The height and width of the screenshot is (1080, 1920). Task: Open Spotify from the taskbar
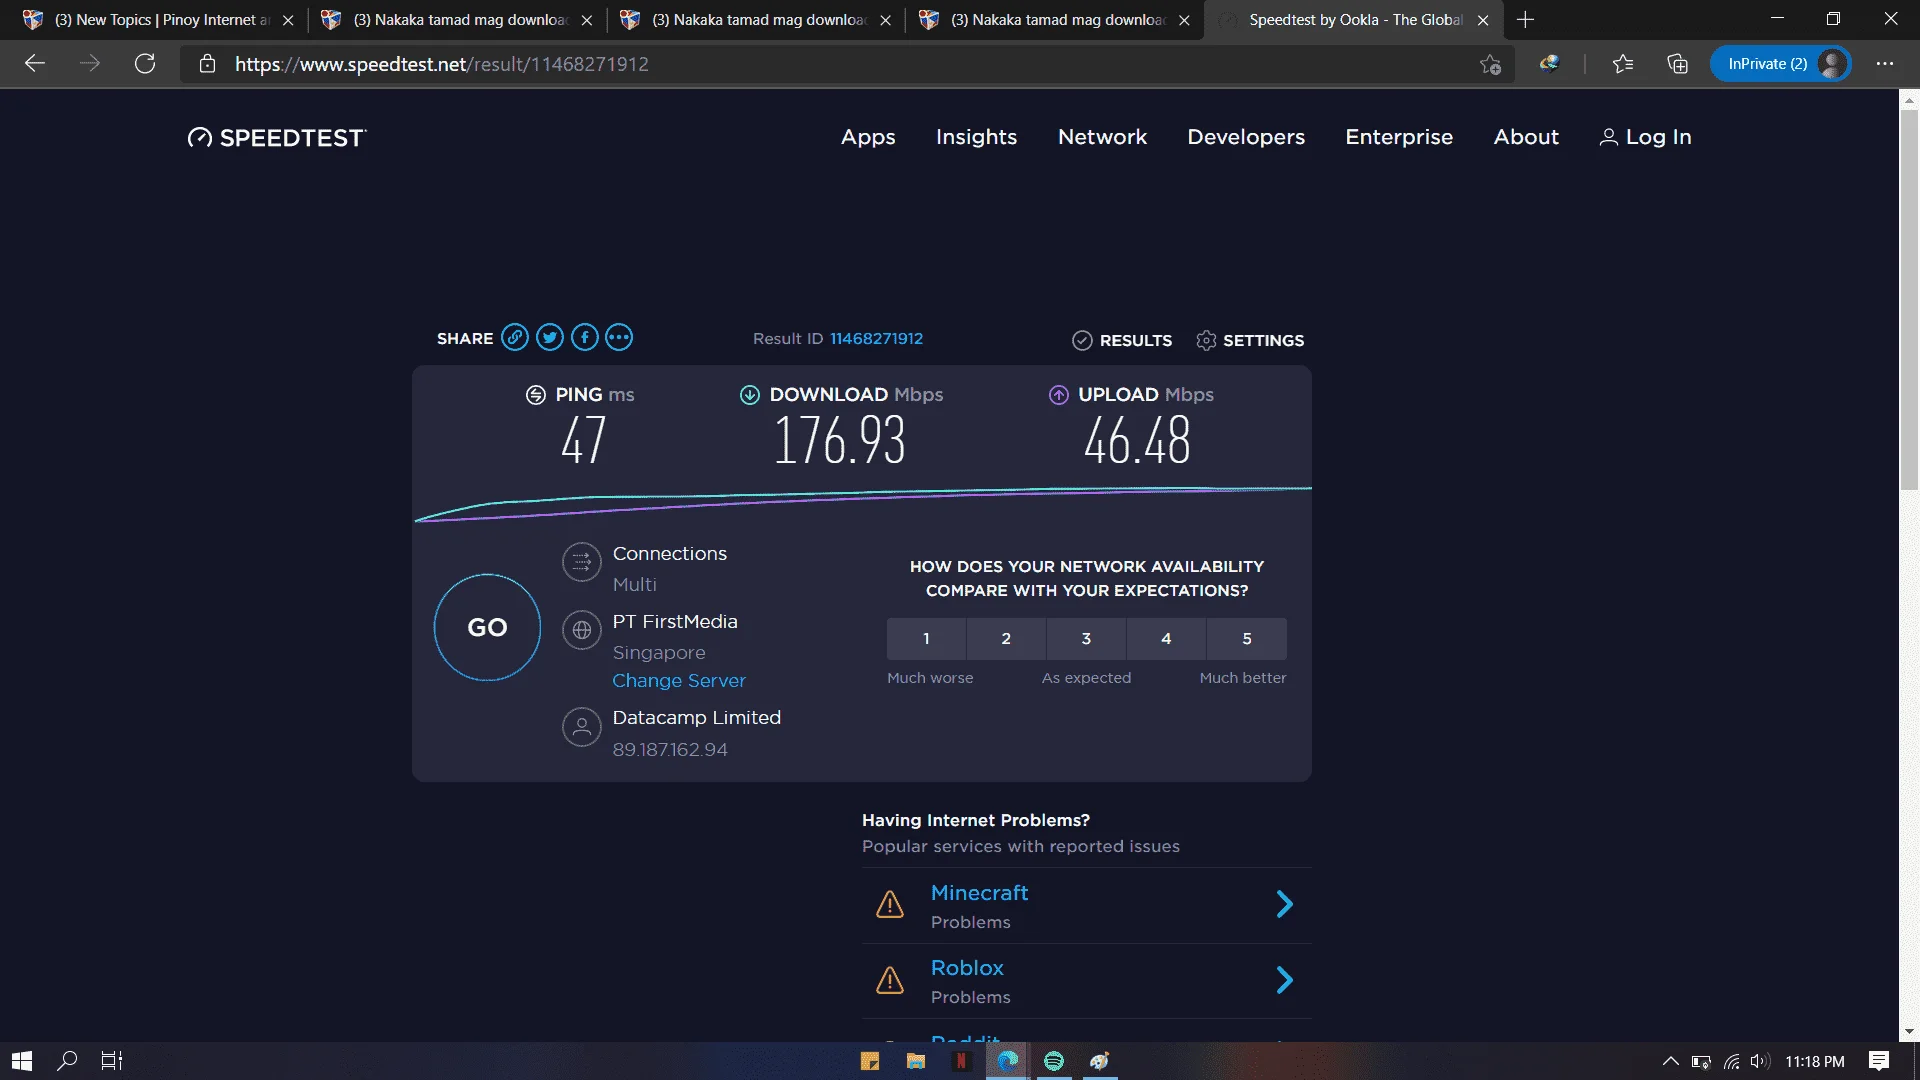tap(1054, 1061)
